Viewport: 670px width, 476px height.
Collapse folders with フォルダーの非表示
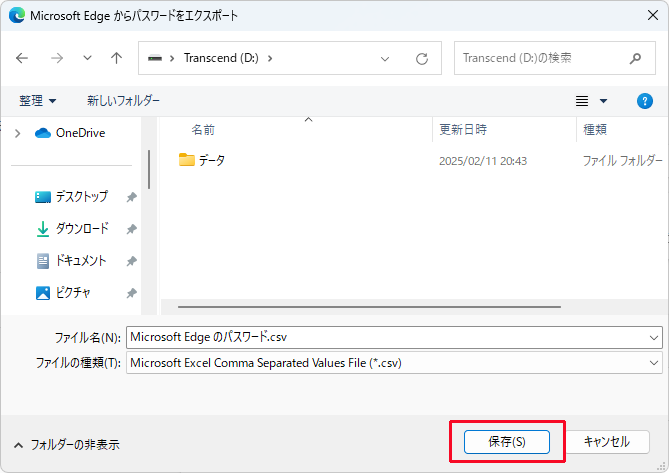click(67, 444)
